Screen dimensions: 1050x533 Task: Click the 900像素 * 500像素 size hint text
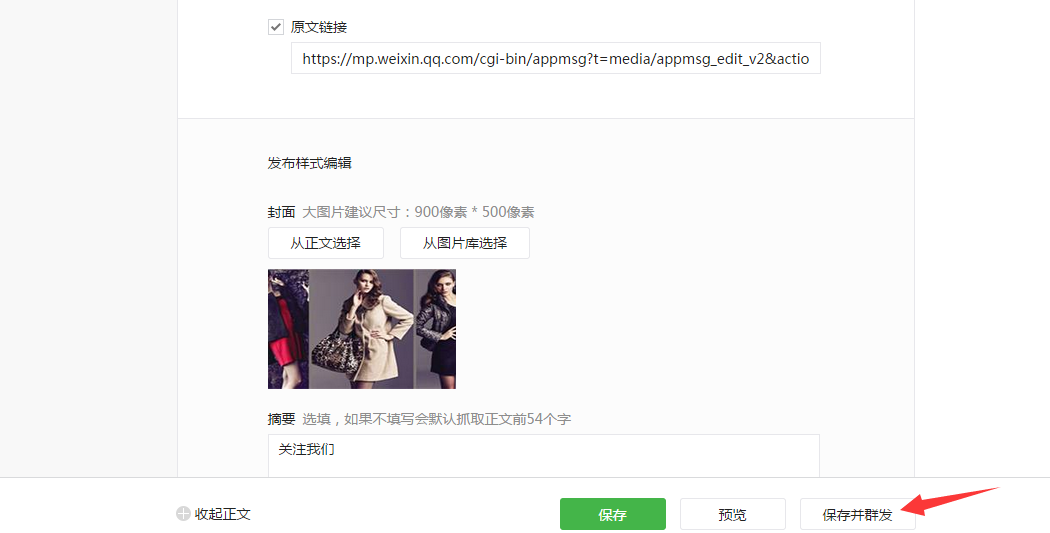[x=474, y=212]
